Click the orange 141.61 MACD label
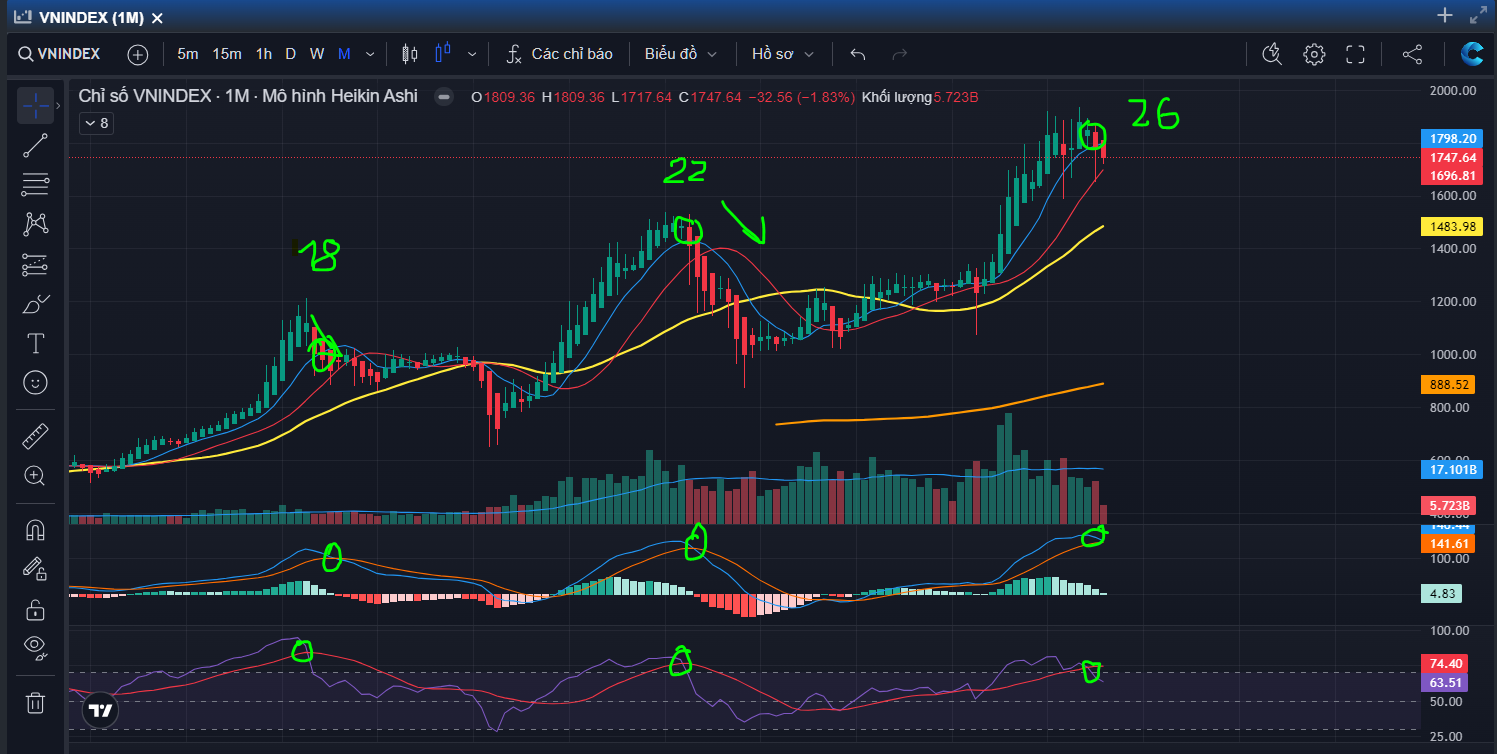Image resolution: width=1497 pixels, height=754 pixels. (x=1448, y=544)
